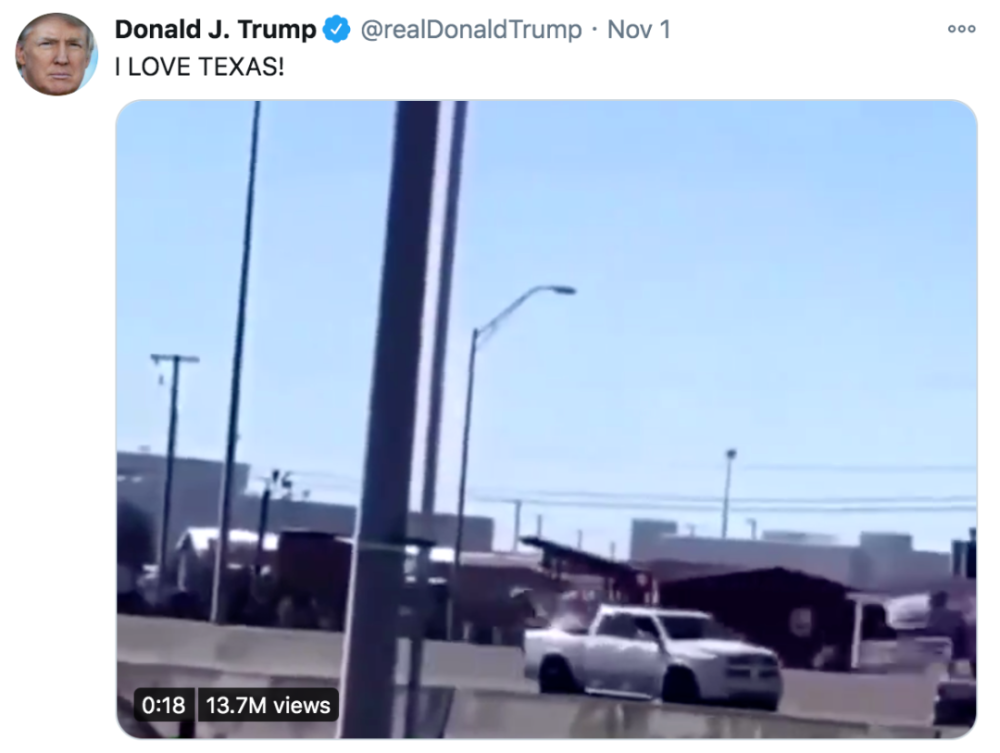Viewport: 1000px width, 753px height.
Task: Click the wooden utility pole in video
Action: (x=171, y=472)
